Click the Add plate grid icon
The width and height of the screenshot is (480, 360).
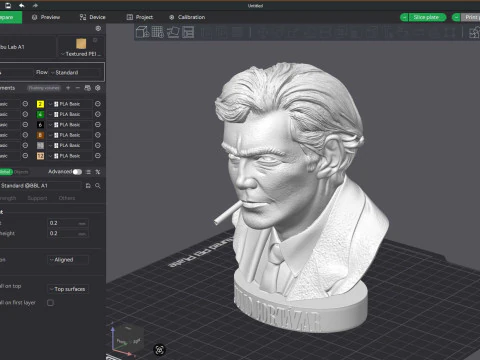(158, 32)
